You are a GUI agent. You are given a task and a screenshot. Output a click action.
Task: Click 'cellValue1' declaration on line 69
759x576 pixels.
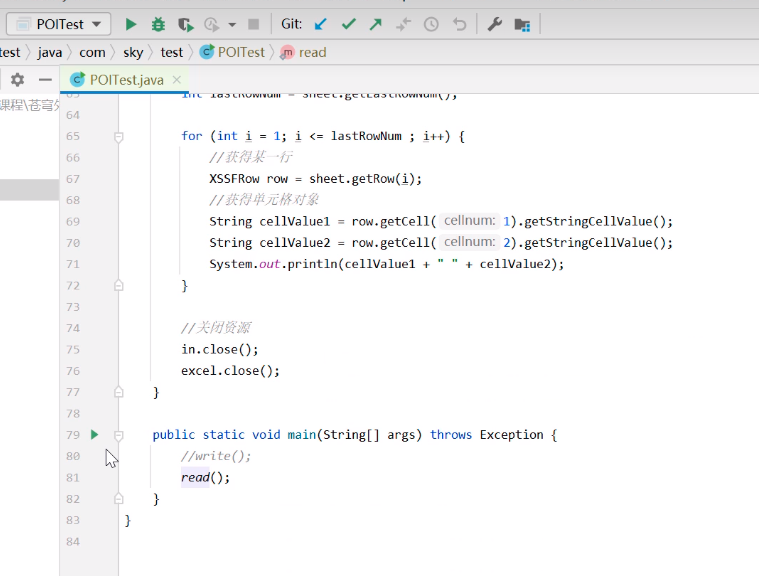pyautogui.click(x=294, y=222)
